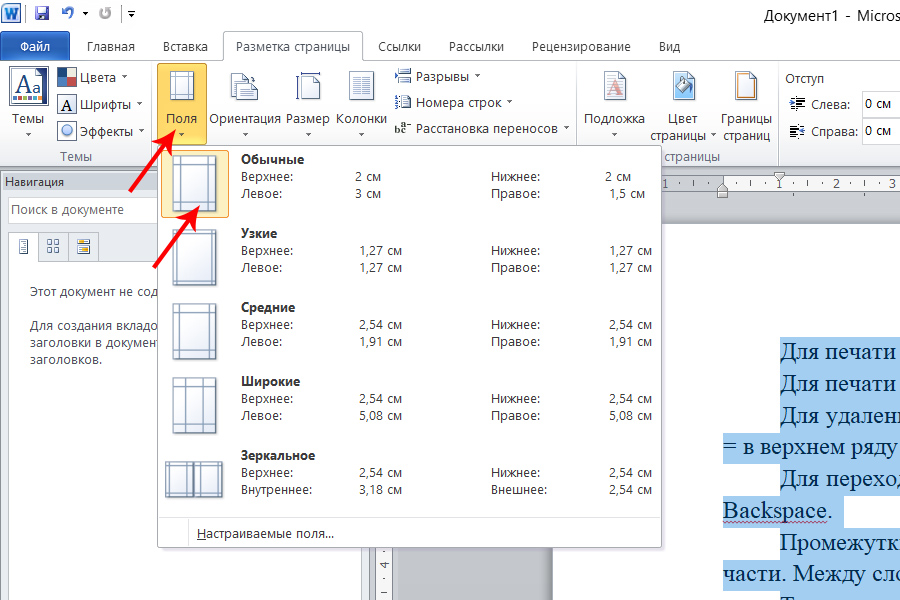Switch to the Вставка ribbon tab
Screen dimensions: 900x600
click(185, 46)
